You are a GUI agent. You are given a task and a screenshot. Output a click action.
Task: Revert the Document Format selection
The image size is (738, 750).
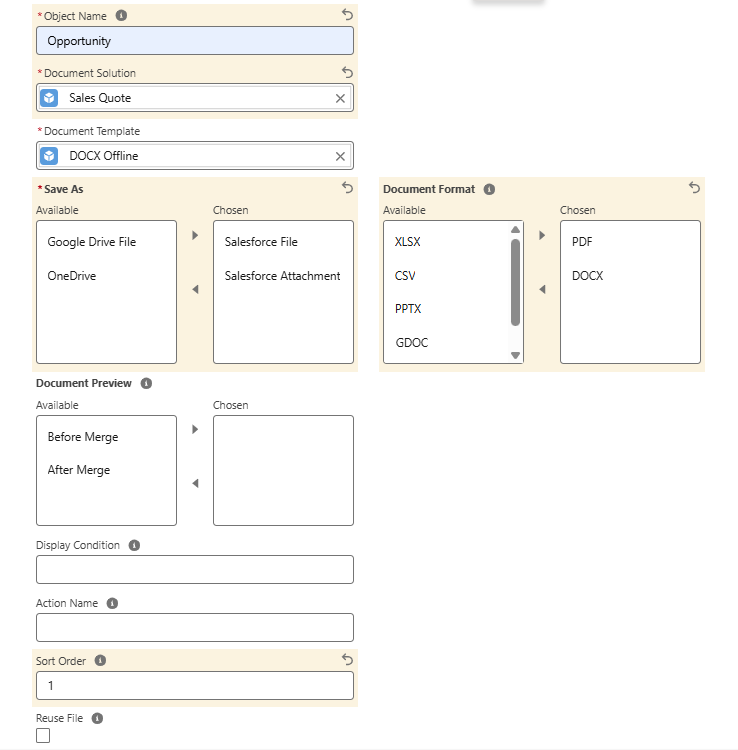694,188
